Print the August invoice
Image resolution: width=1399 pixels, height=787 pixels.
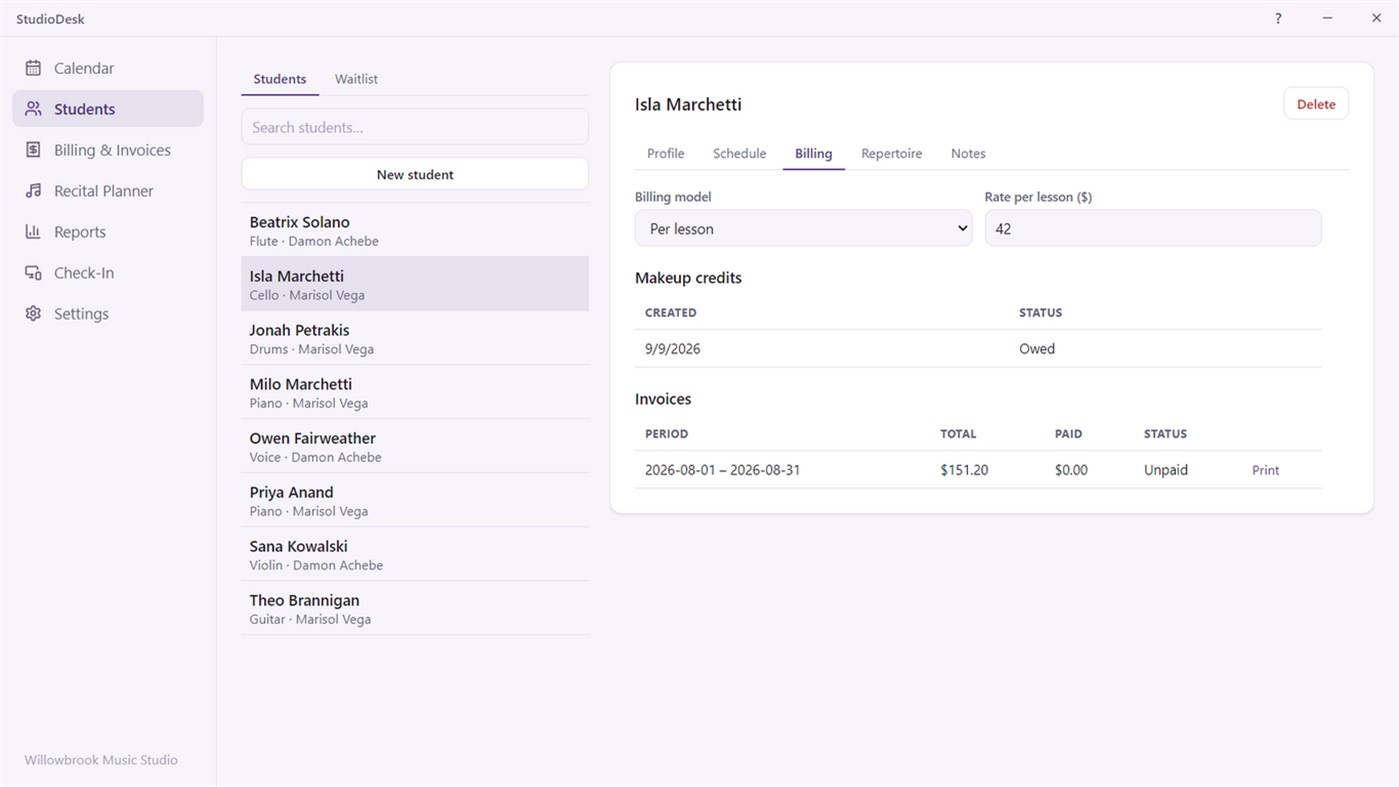(x=1265, y=470)
